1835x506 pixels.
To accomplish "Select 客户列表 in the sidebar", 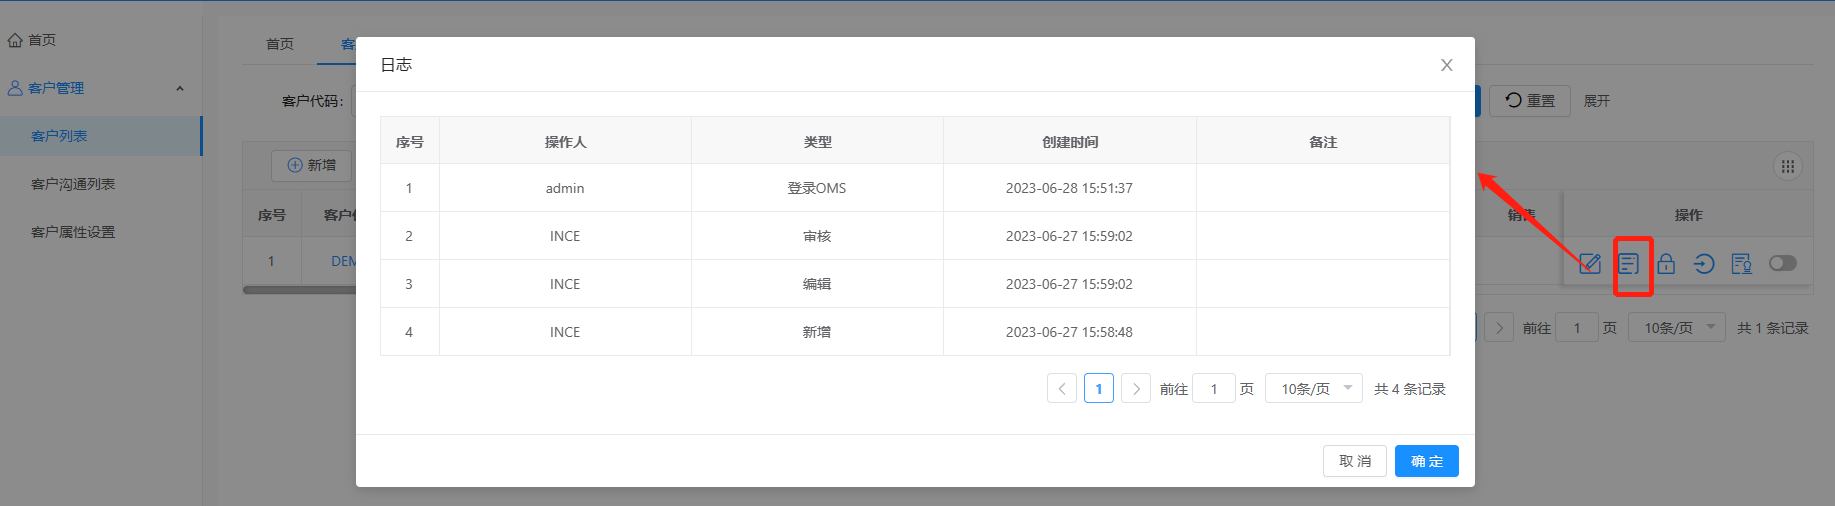I will (100, 136).
